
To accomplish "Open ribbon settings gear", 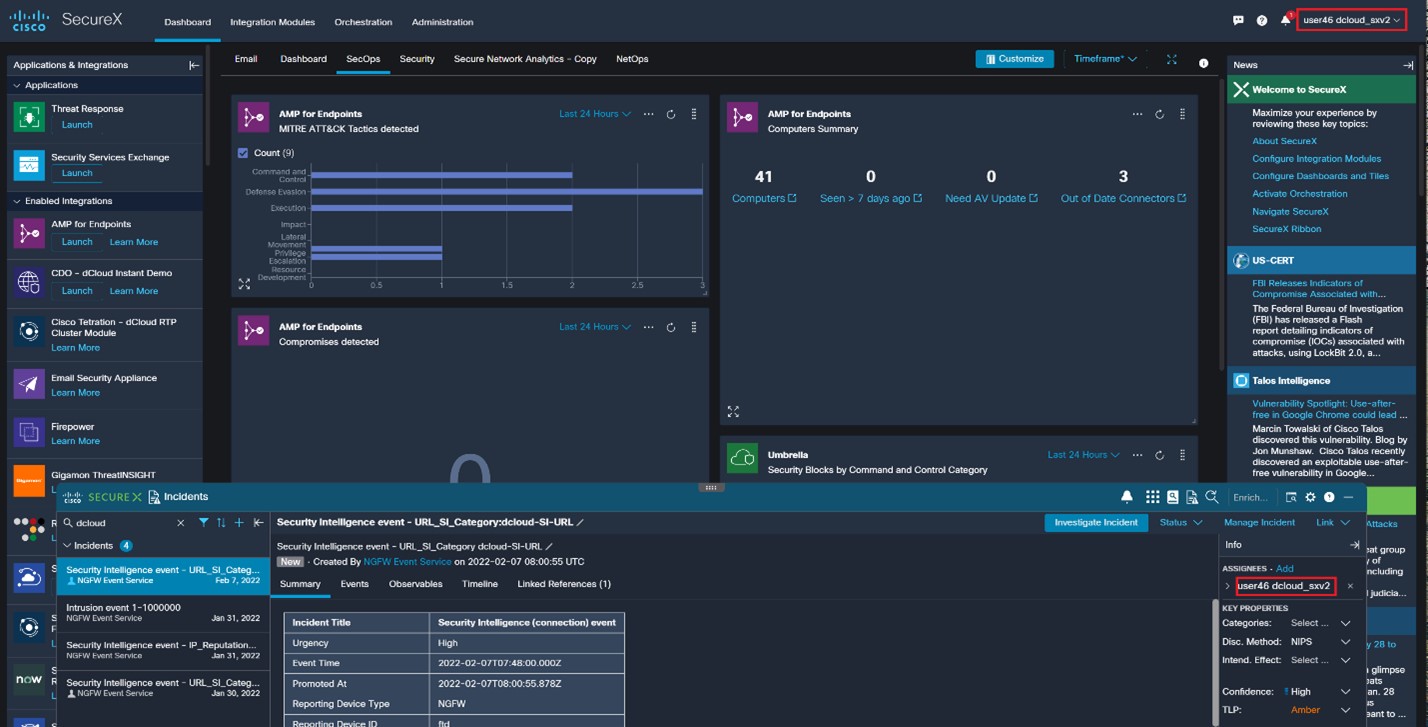I will 1310,496.
